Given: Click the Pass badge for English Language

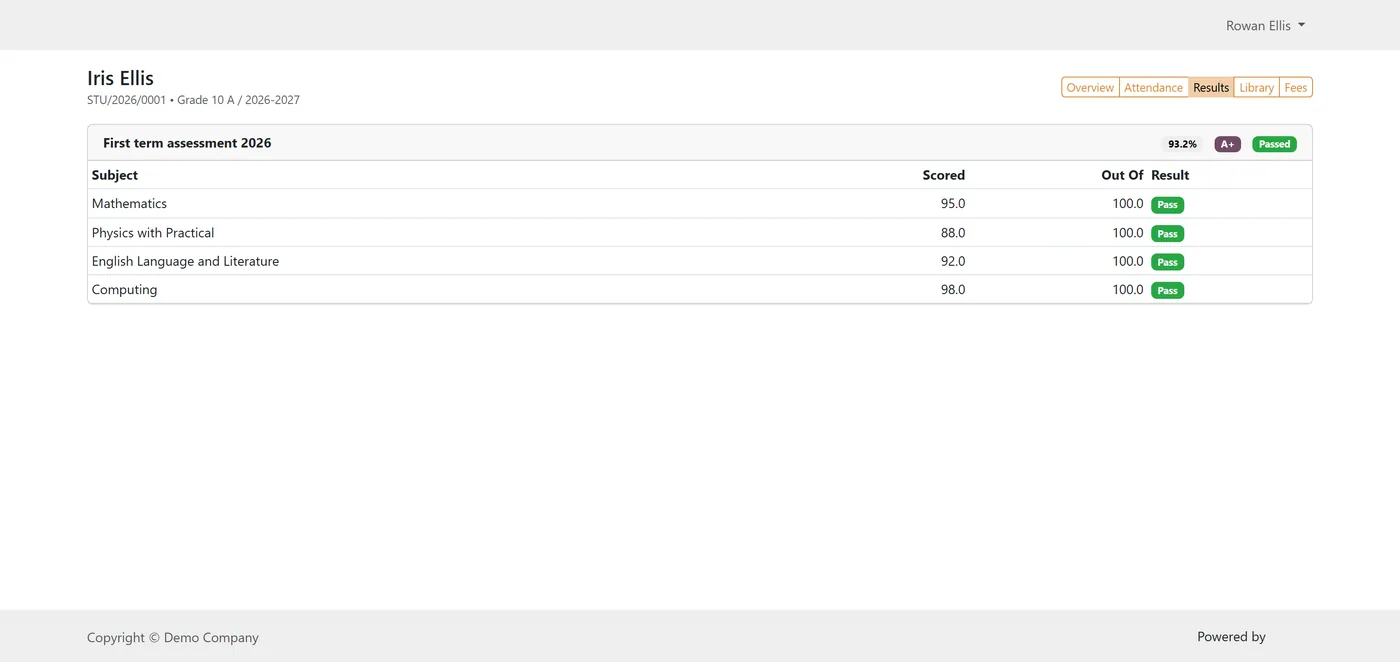Looking at the screenshot, I should pyautogui.click(x=1167, y=262).
